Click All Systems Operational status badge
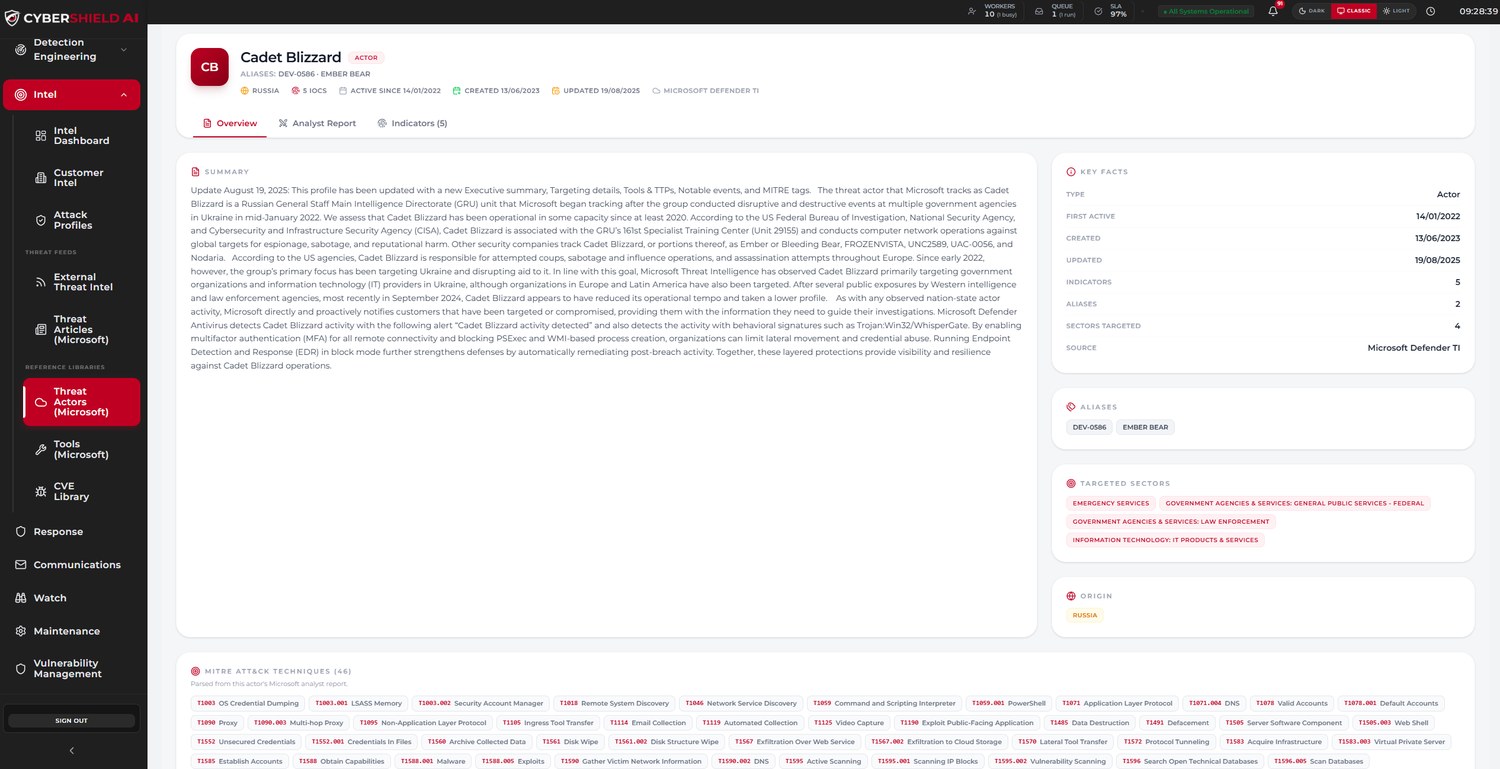Viewport: 1500px width, 769px height. click(1206, 11)
